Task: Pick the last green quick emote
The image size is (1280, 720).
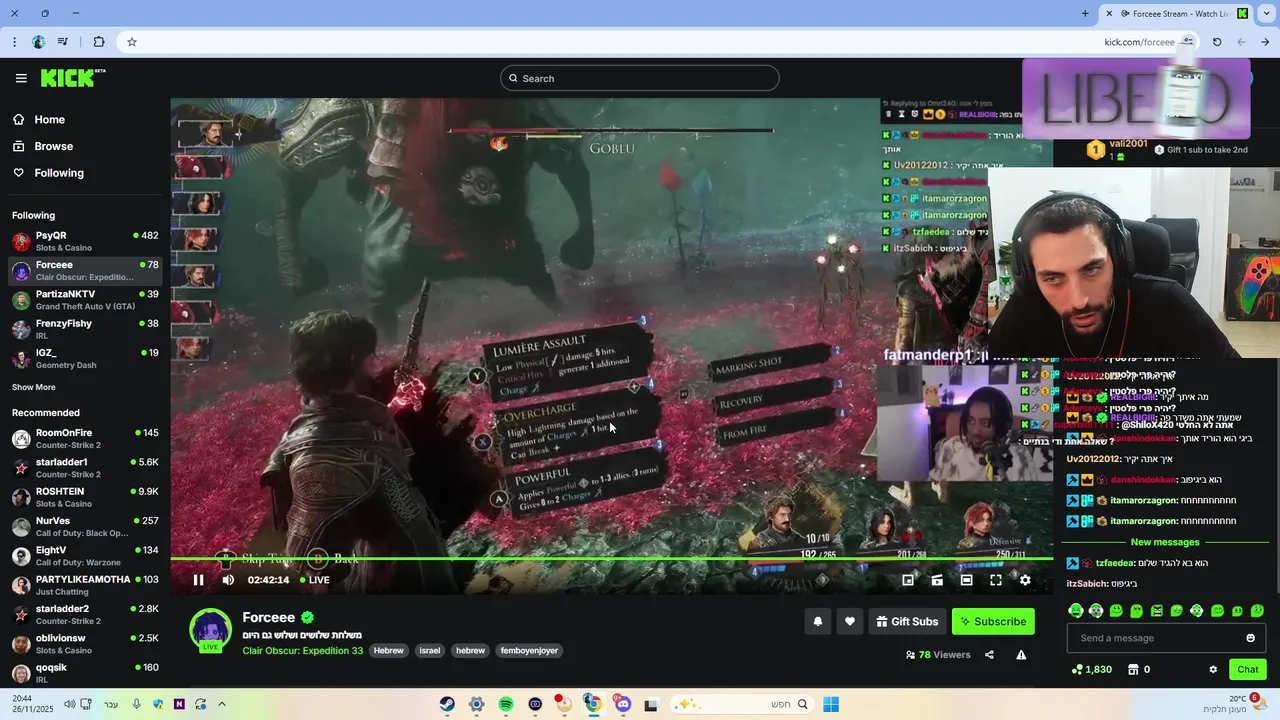Action: click(1257, 610)
